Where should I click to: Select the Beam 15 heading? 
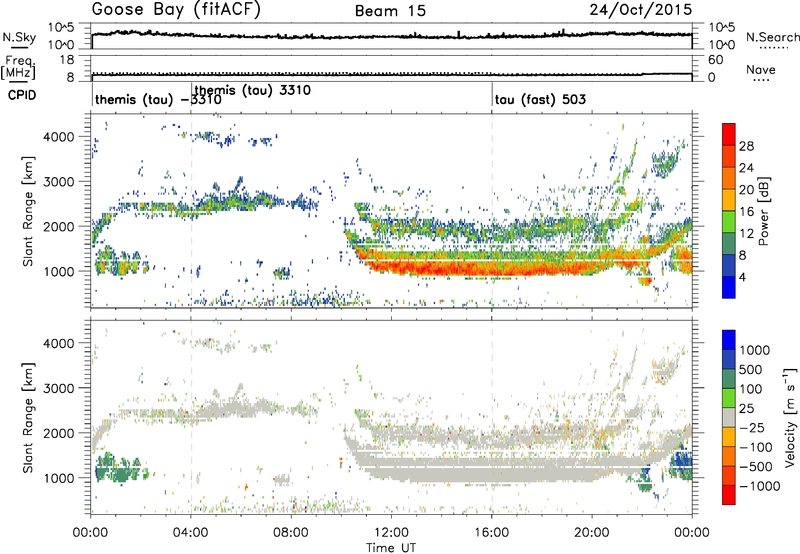390,11
